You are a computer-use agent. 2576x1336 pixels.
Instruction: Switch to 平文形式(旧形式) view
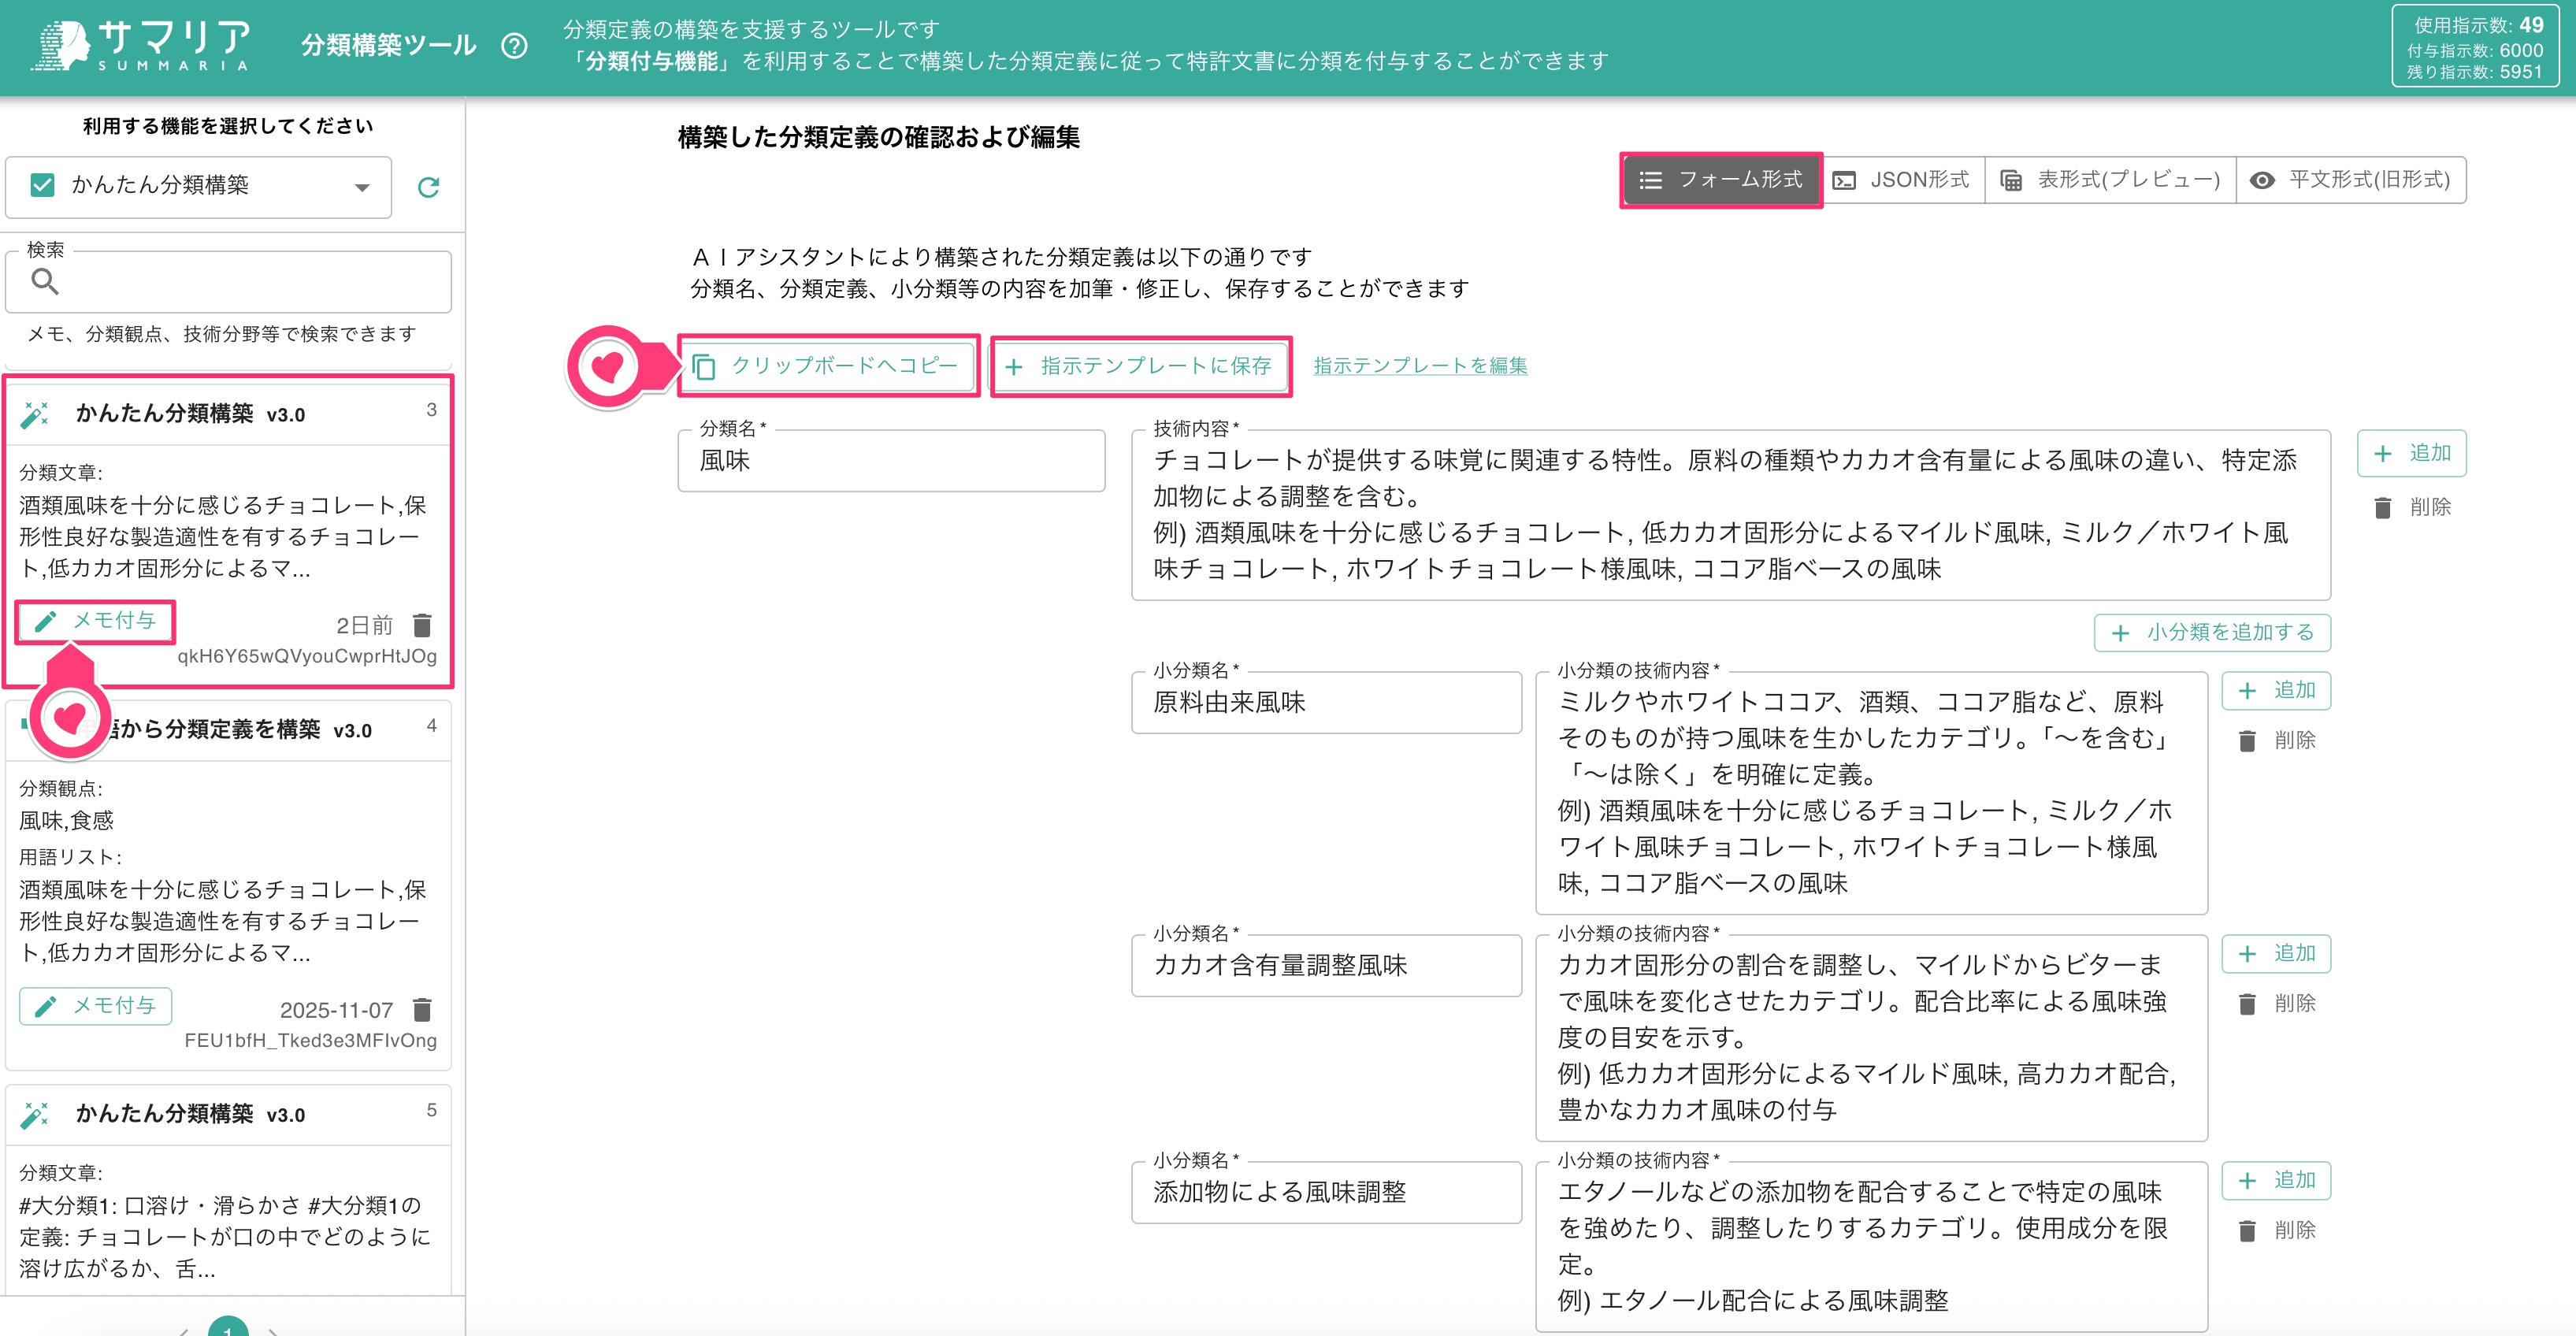[2350, 180]
